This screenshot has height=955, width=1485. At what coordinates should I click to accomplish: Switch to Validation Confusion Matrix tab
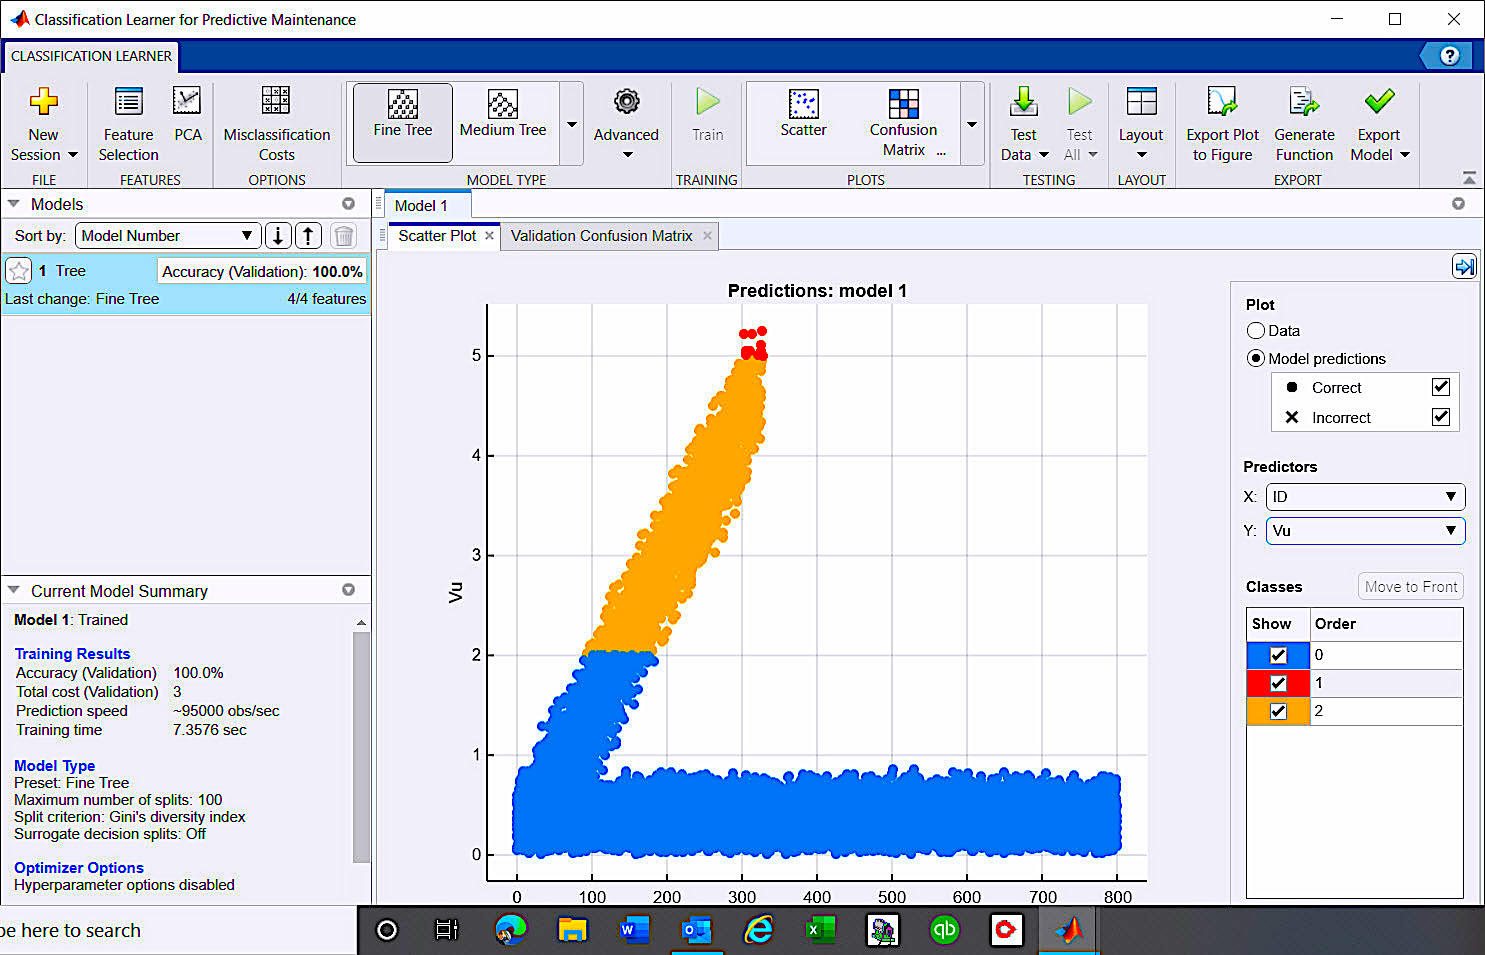tap(601, 236)
